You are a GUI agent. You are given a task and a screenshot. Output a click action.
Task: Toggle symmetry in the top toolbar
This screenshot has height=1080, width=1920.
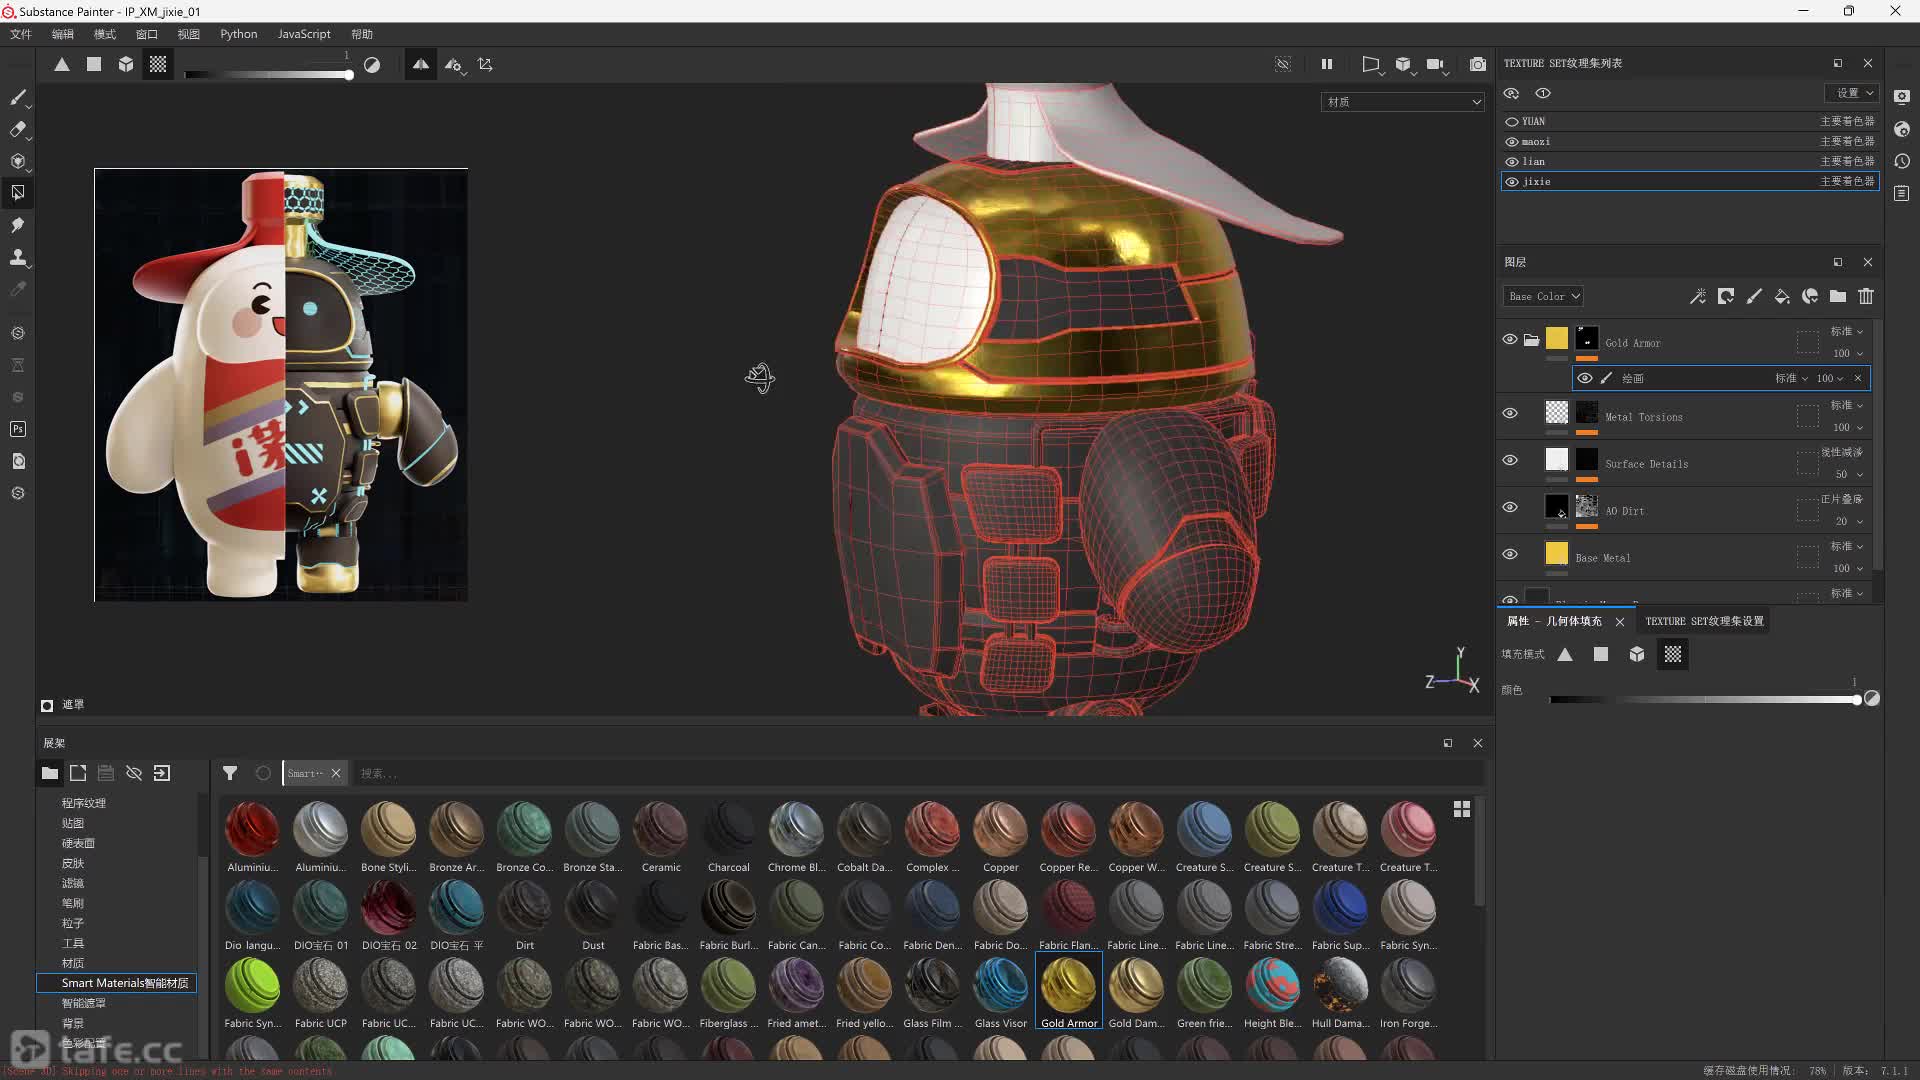tap(421, 64)
